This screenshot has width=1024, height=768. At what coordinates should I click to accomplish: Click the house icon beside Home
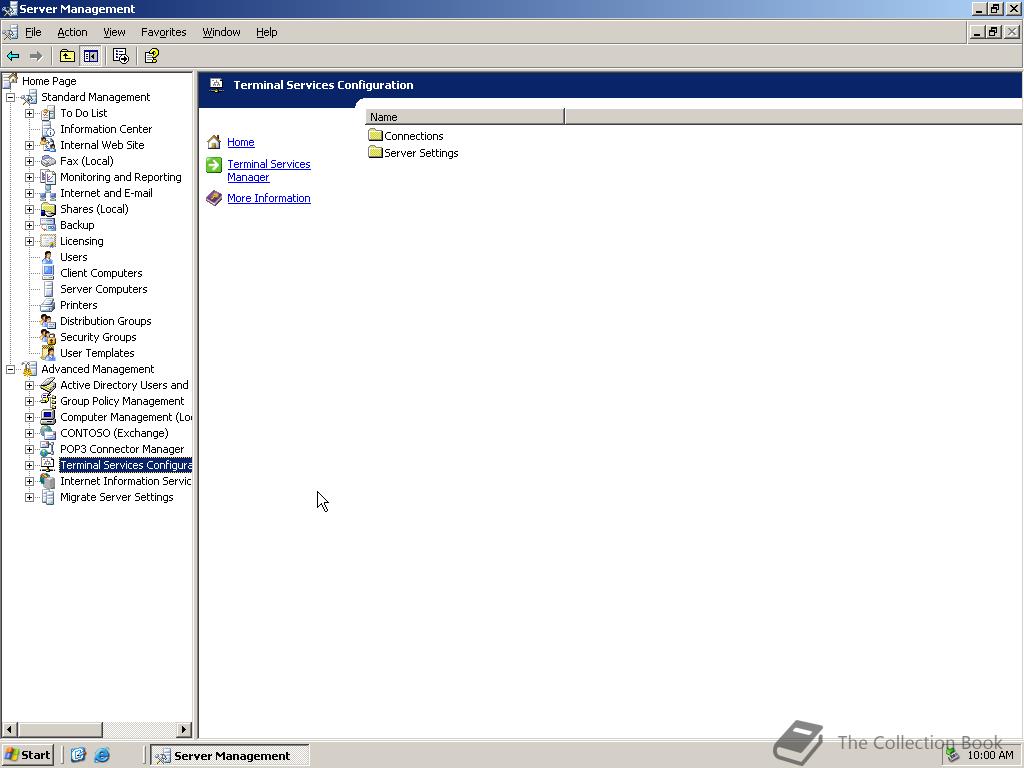tap(214, 142)
